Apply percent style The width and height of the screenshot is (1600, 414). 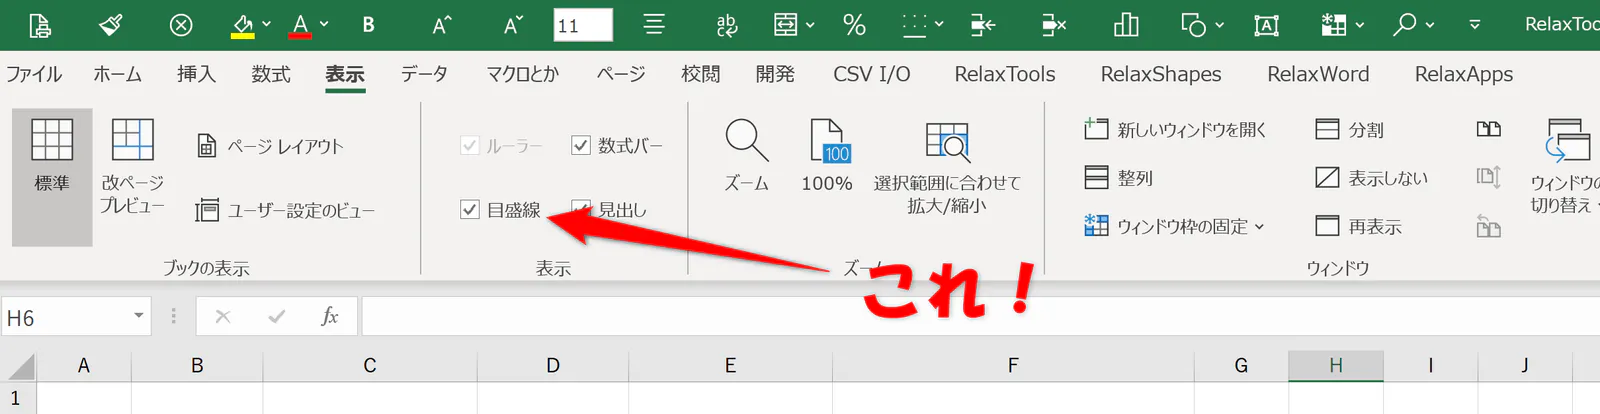(x=854, y=25)
